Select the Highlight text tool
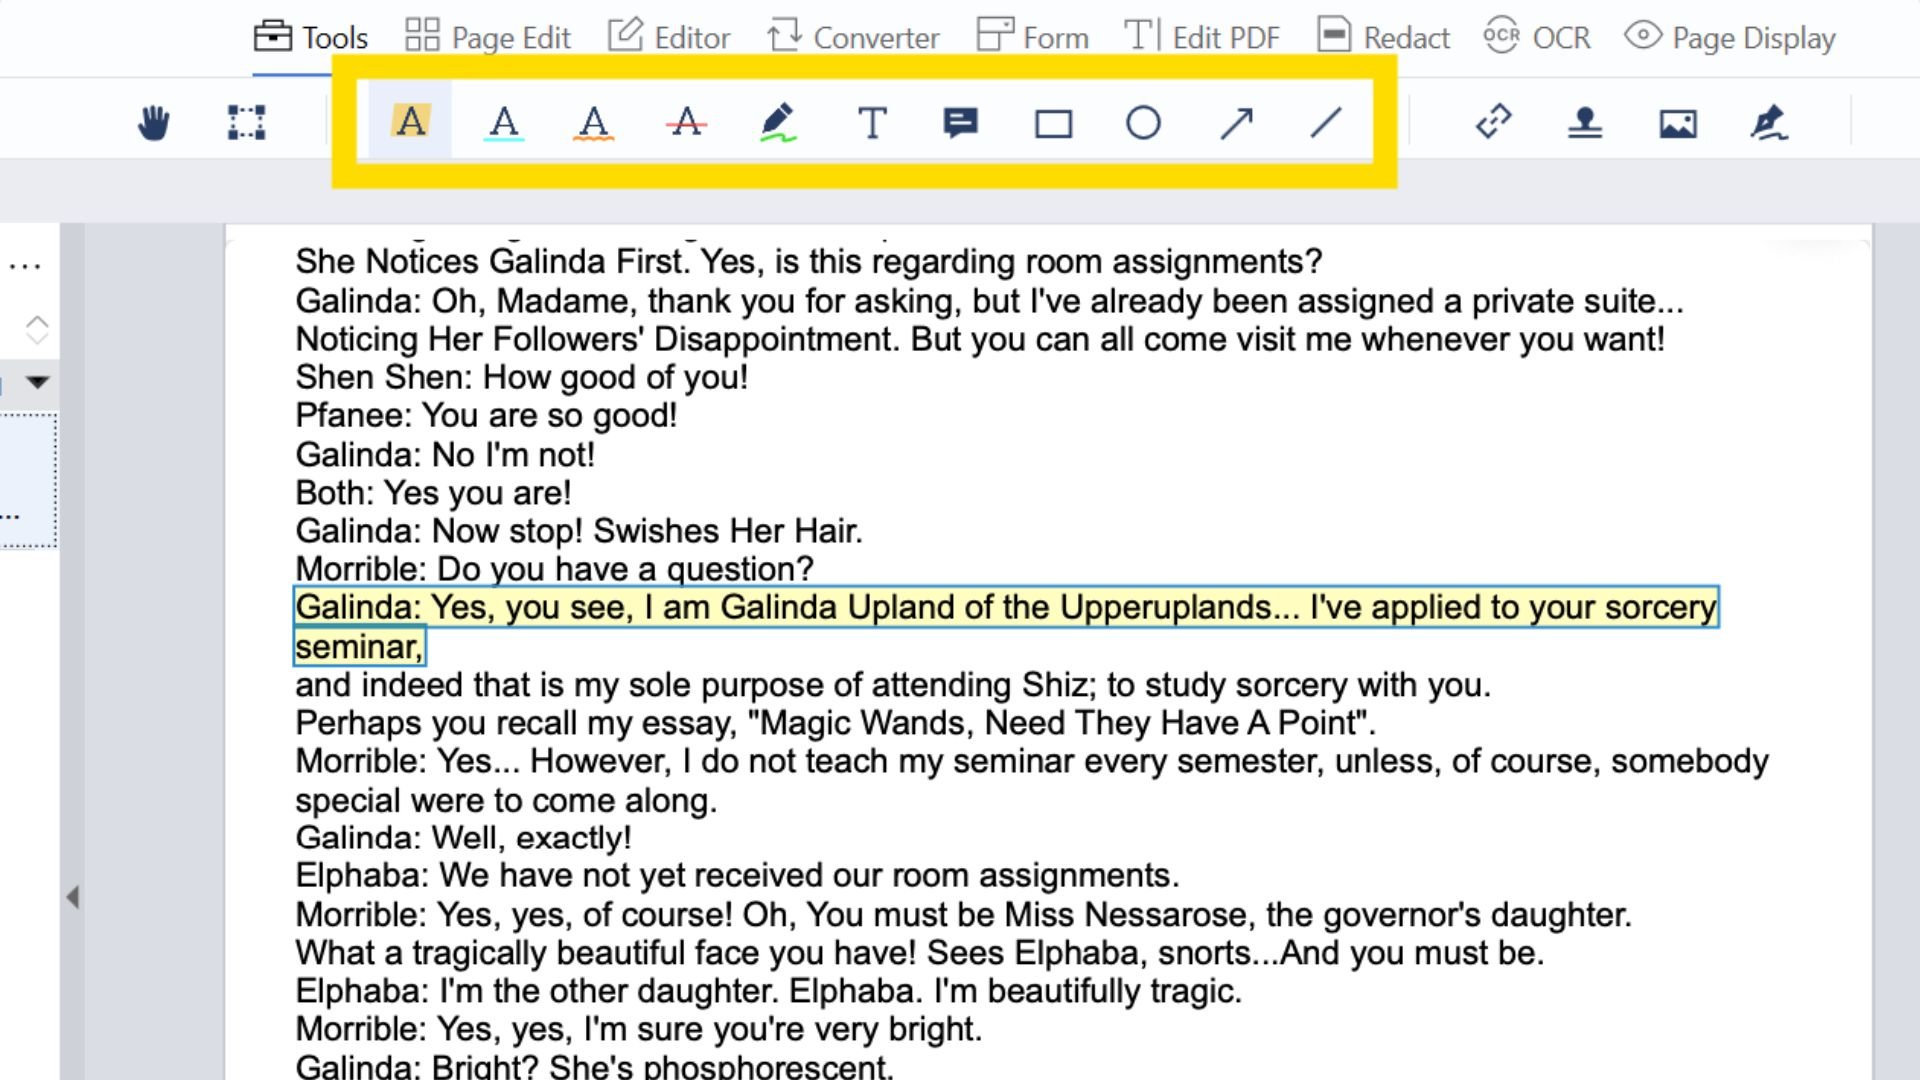Image resolution: width=1920 pixels, height=1080 pixels. pos(410,122)
